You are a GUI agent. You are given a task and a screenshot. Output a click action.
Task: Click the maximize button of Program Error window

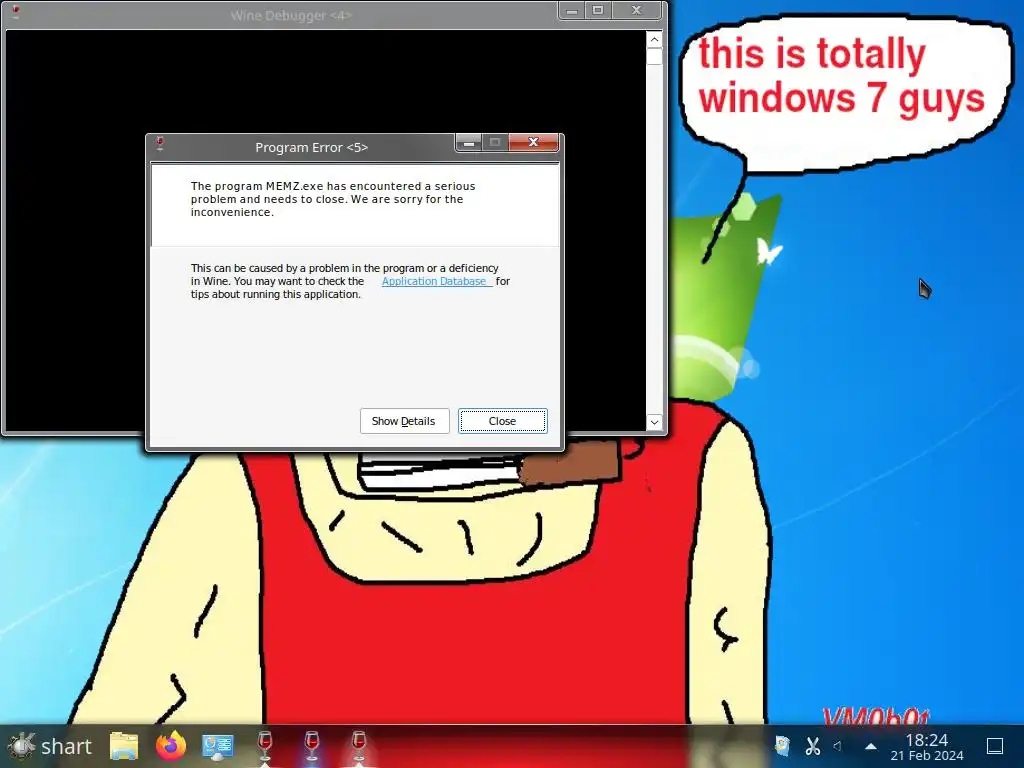[495, 142]
